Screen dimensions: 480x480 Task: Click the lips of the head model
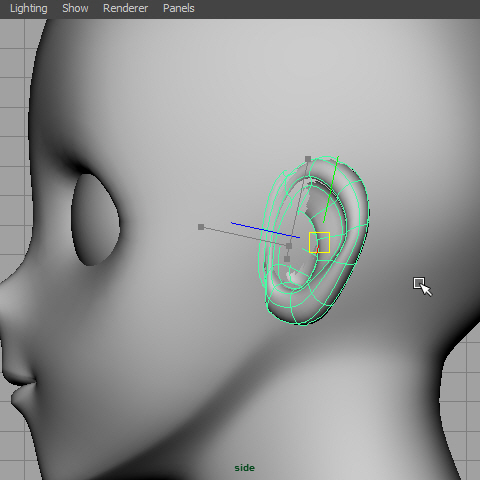click(x=20, y=388)
